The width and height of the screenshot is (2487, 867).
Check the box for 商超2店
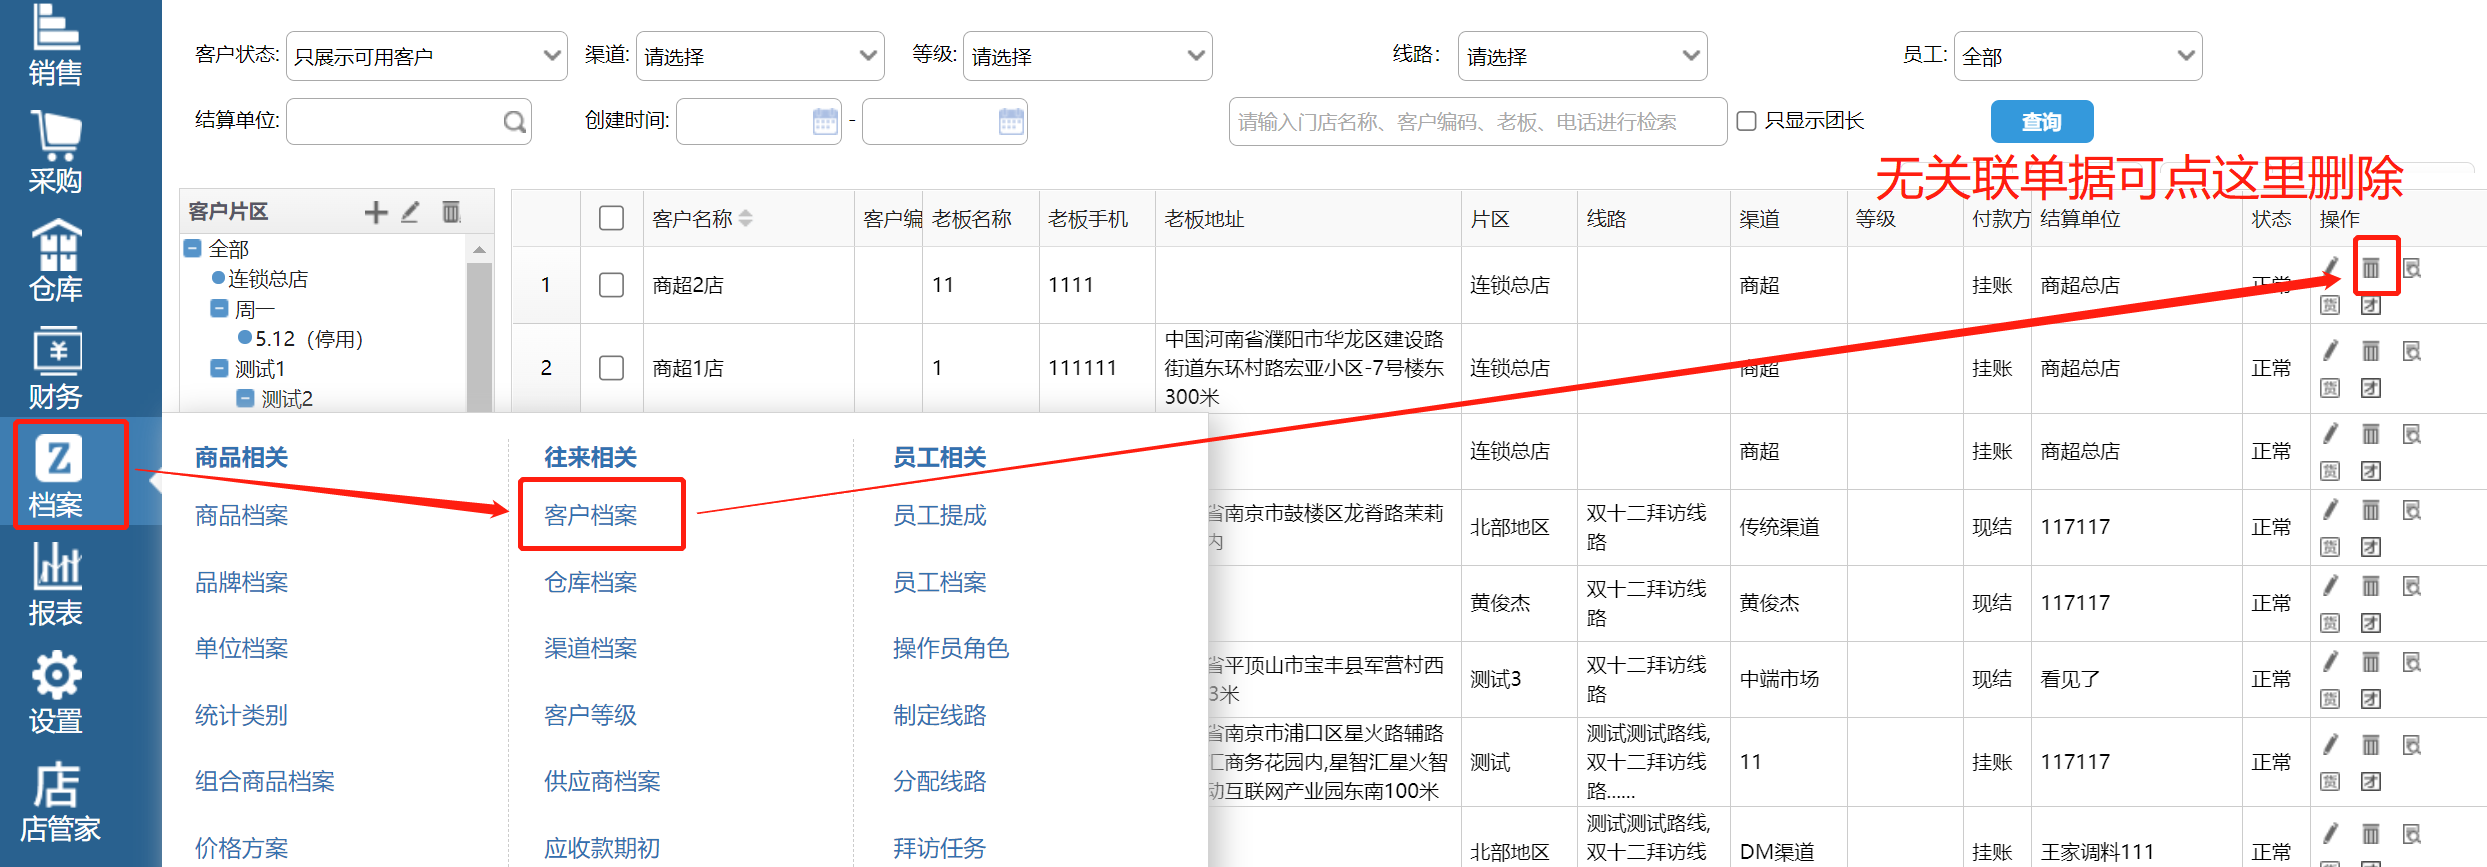point(611,285)
